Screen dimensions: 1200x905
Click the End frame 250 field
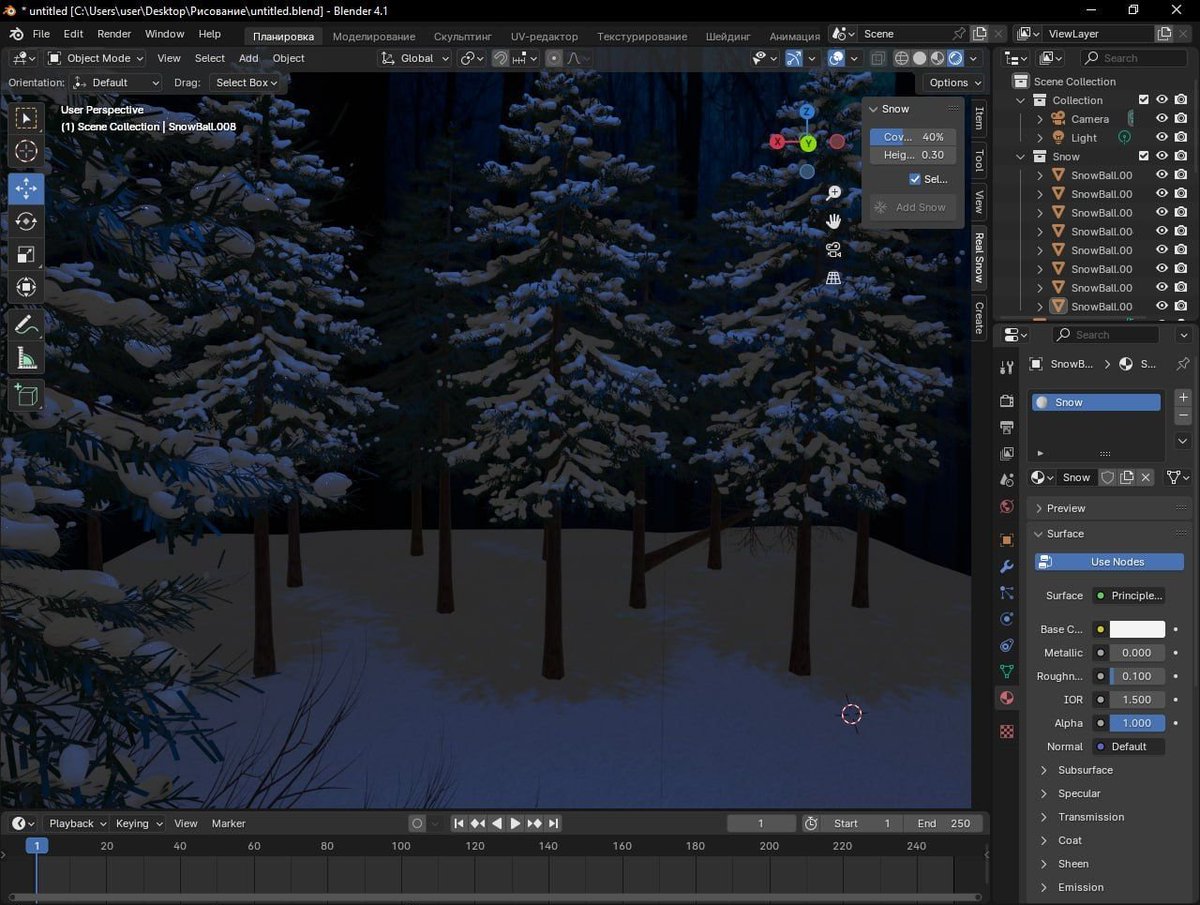coord(944,823)
